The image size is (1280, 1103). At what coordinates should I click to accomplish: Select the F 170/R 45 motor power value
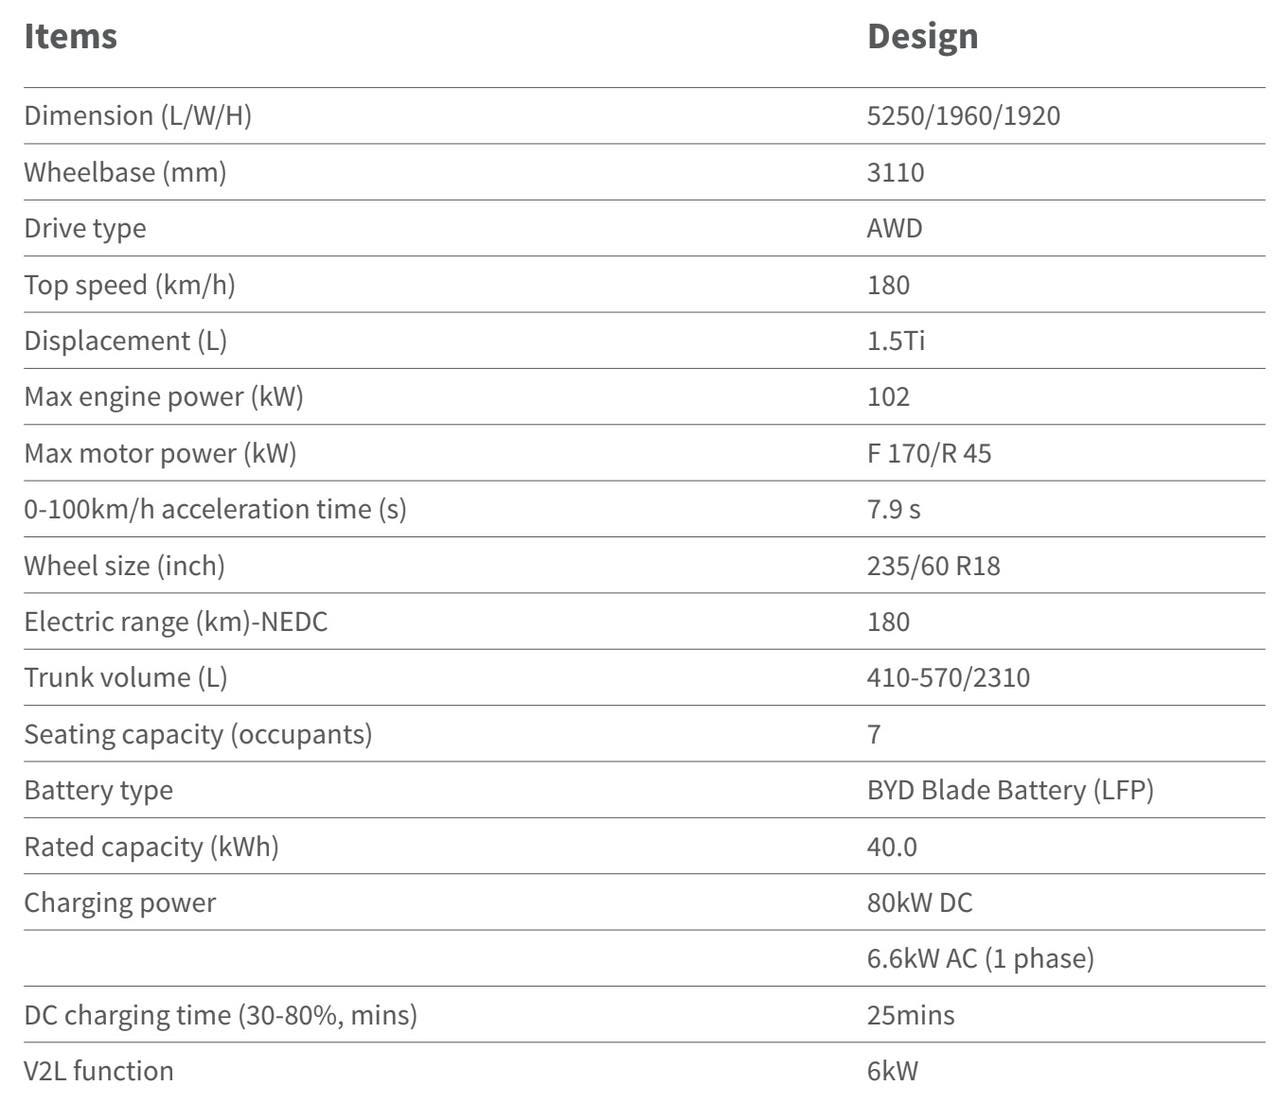[929, 453]
